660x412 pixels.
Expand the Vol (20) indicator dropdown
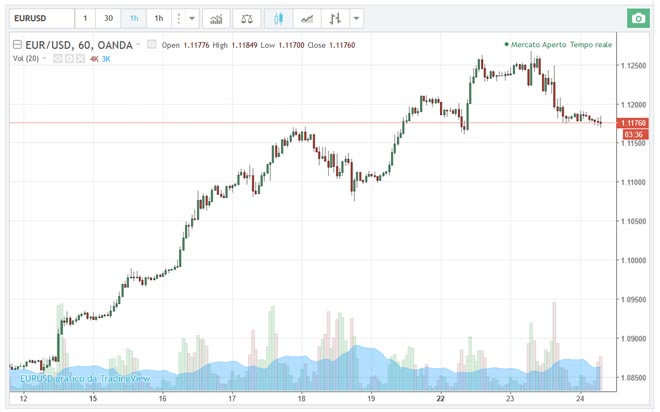(46, 59)
